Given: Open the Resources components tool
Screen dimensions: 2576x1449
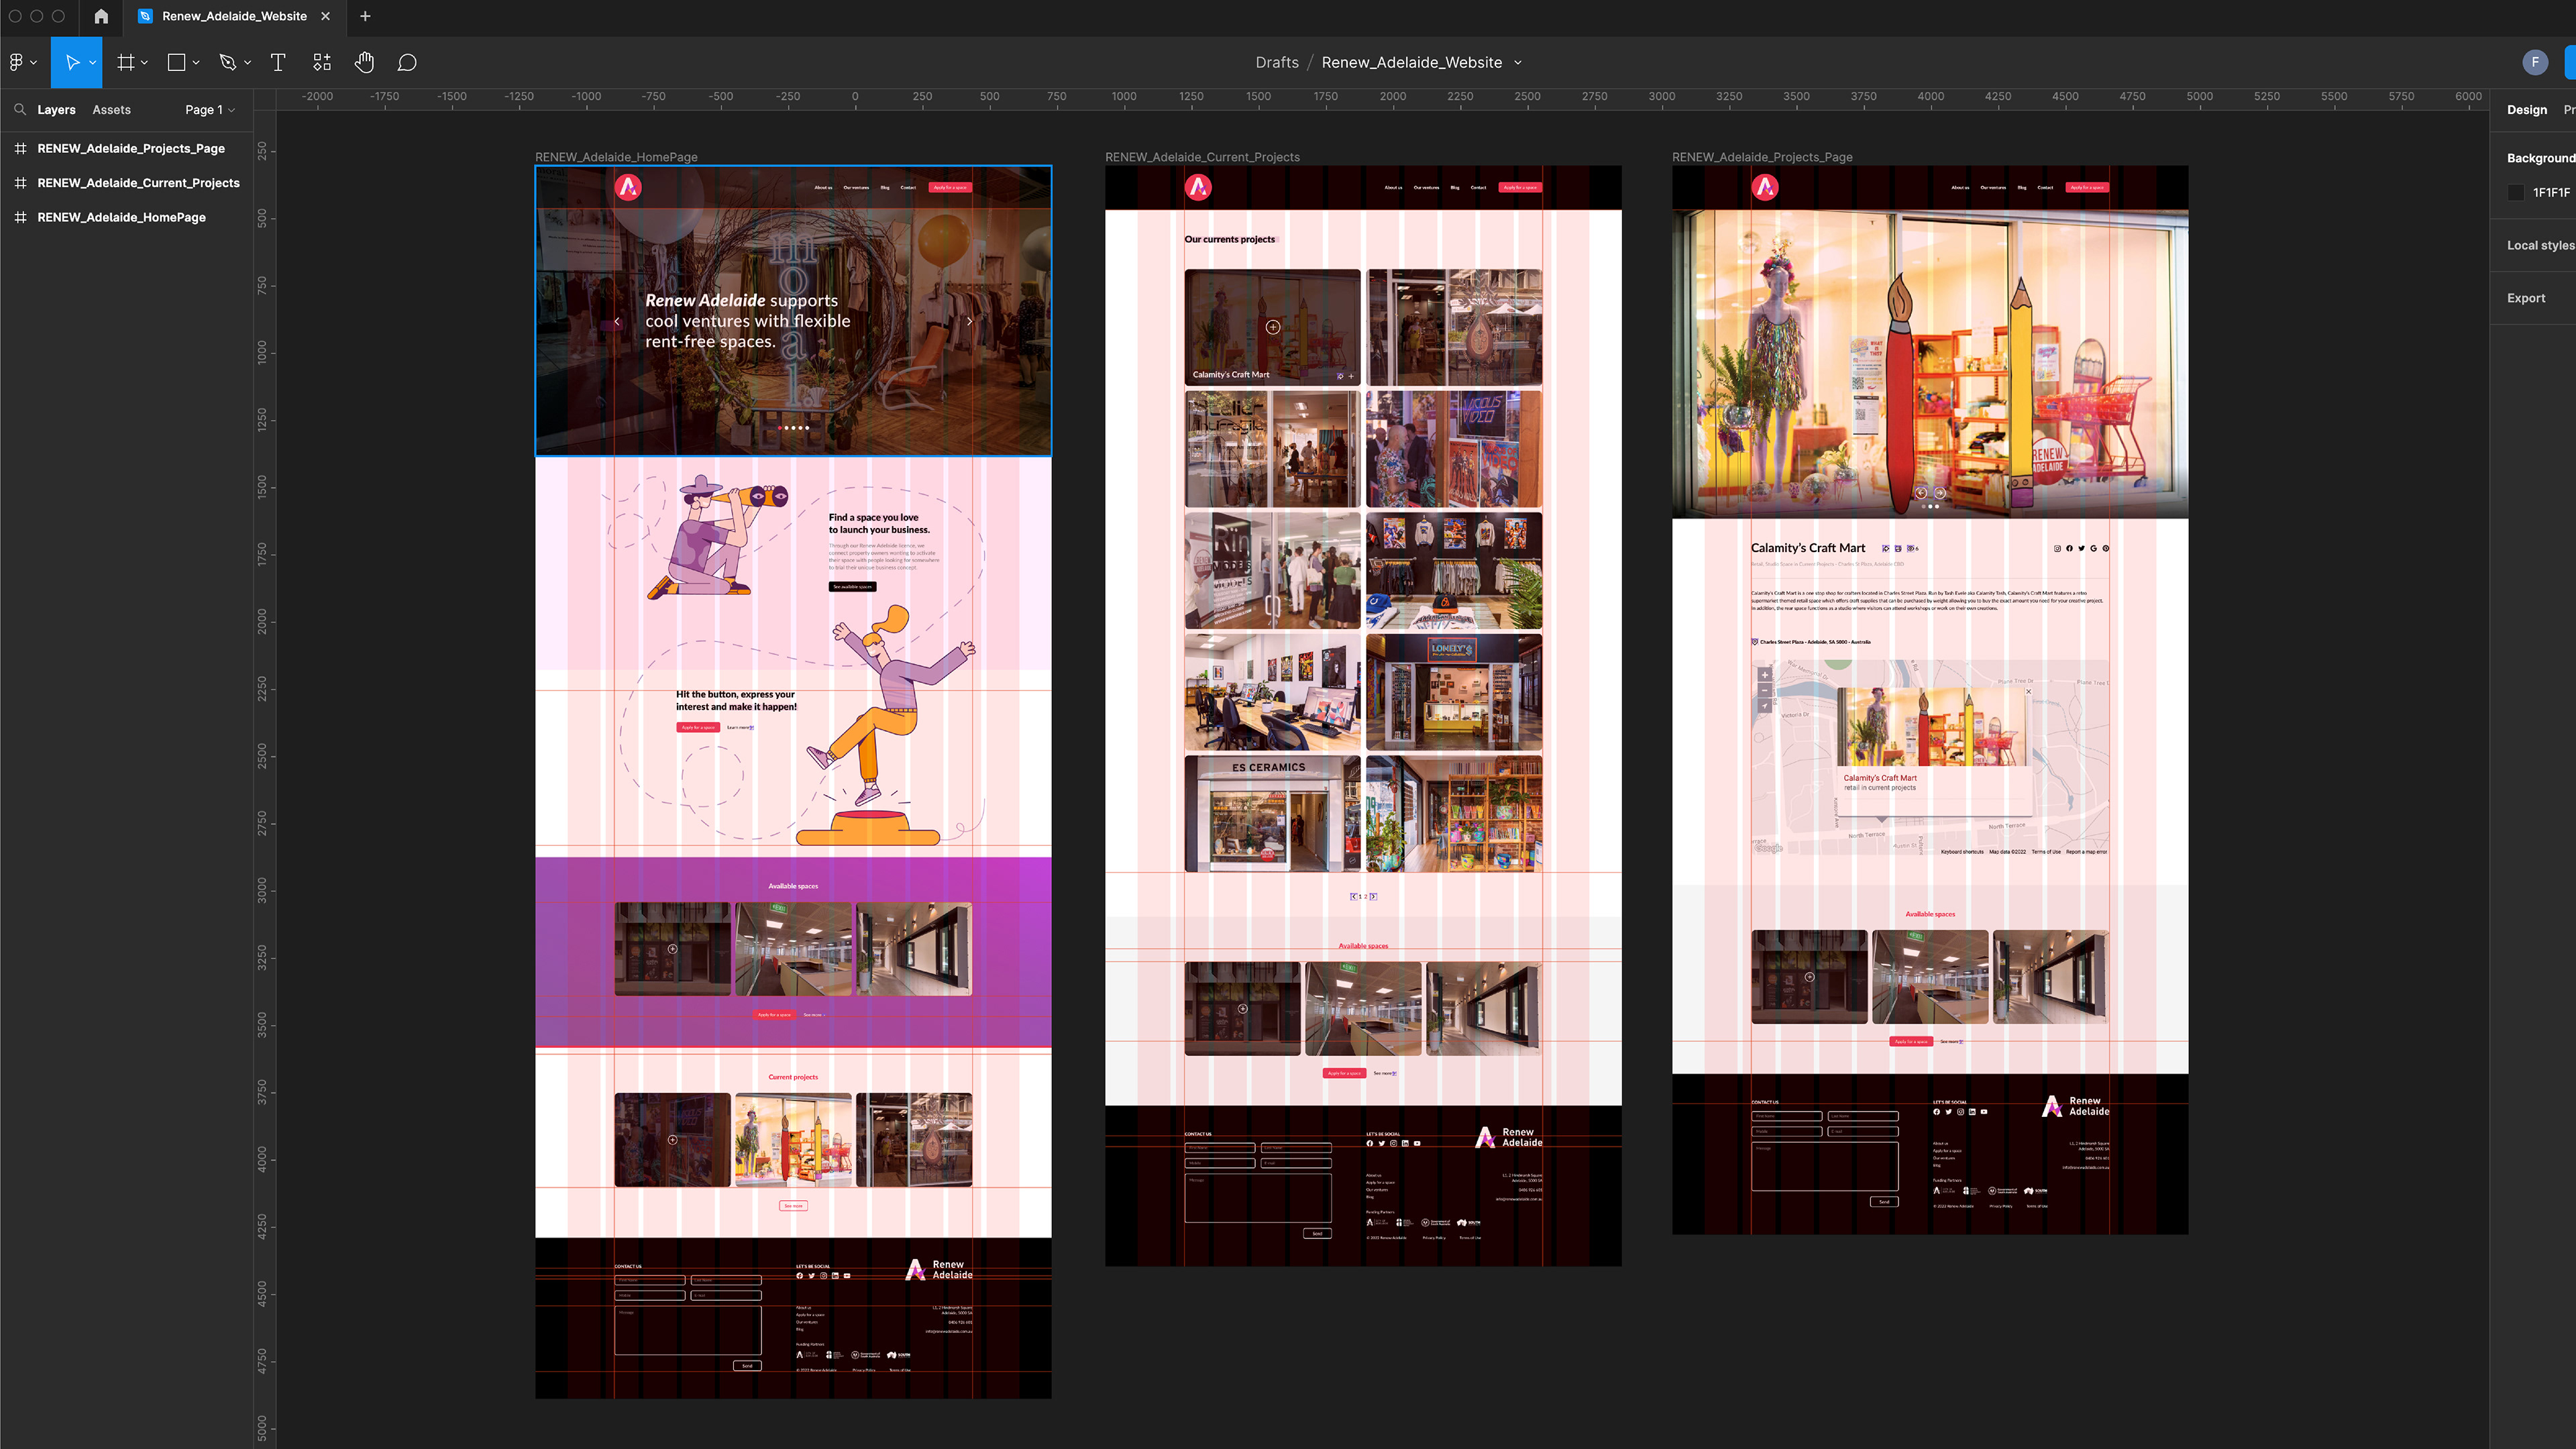Looking at the screenshot, I should [322, 62].
